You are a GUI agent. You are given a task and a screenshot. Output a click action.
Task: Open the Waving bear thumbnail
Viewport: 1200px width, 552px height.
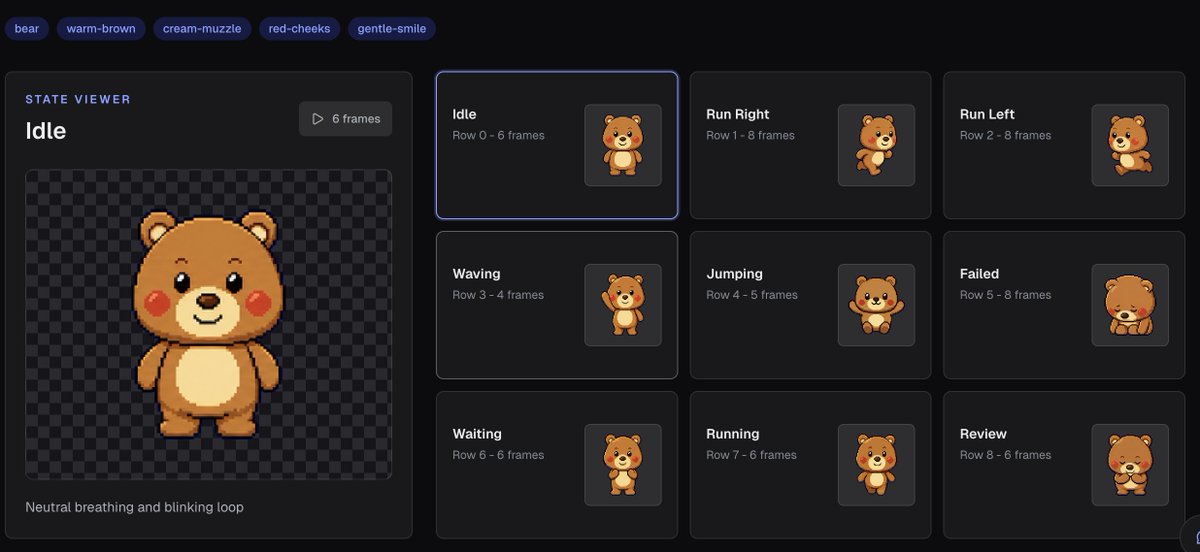(x=623, y=305)
